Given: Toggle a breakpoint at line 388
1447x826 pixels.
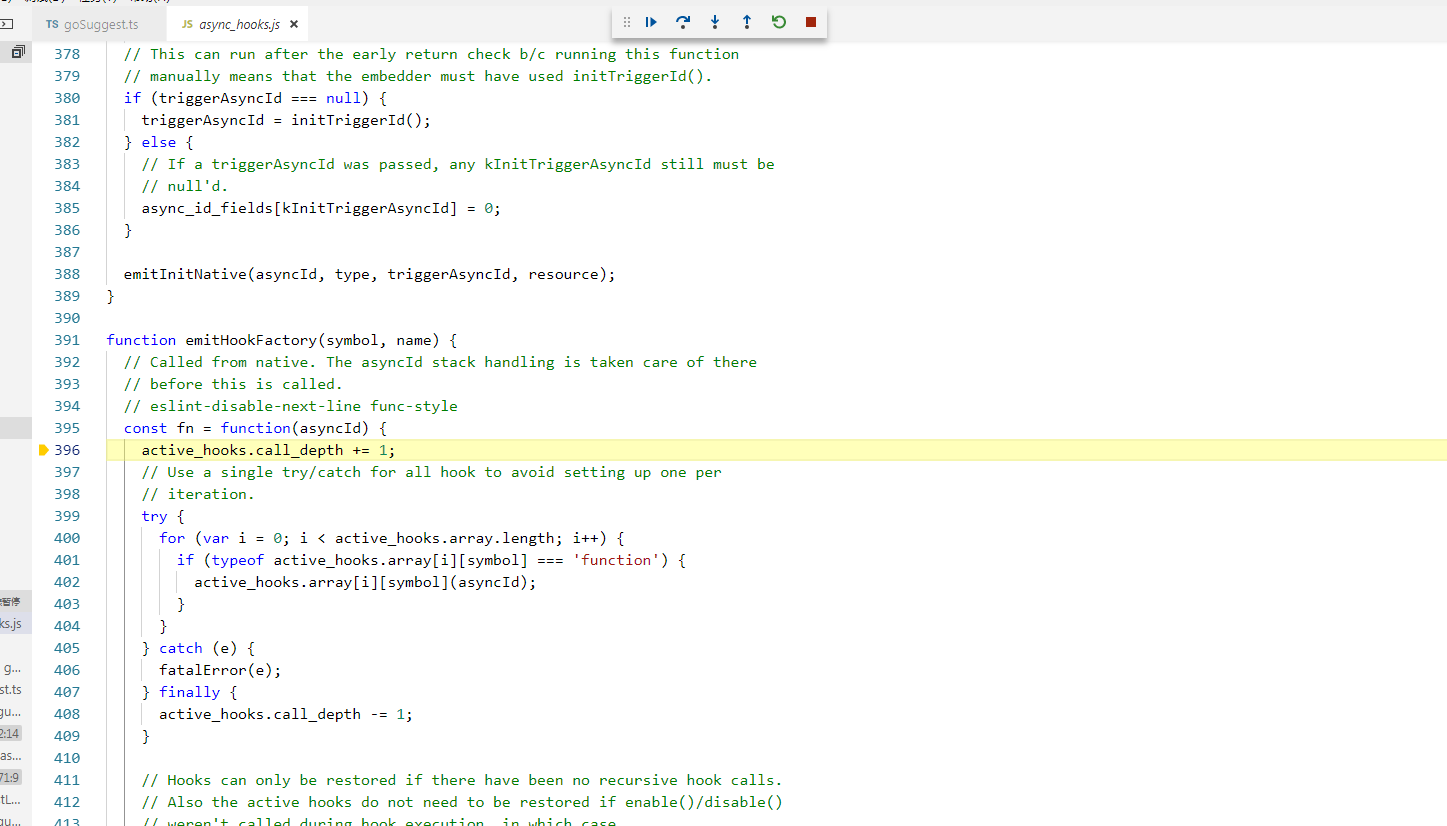Looking at the screenshot, I should click(x=44, y=273).
